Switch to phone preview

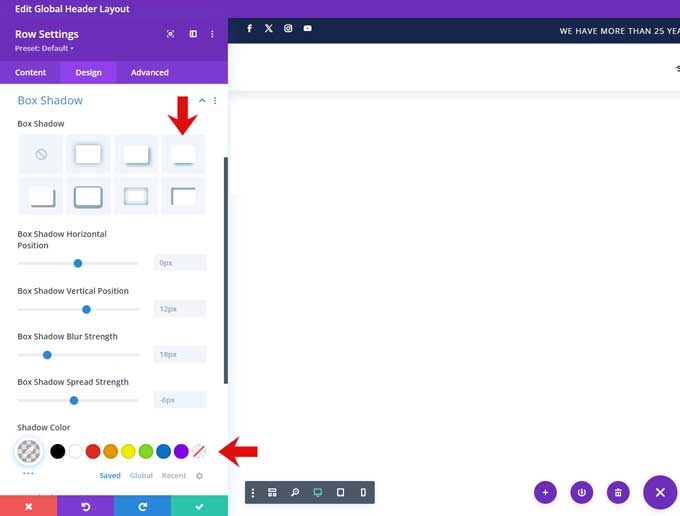363,493
